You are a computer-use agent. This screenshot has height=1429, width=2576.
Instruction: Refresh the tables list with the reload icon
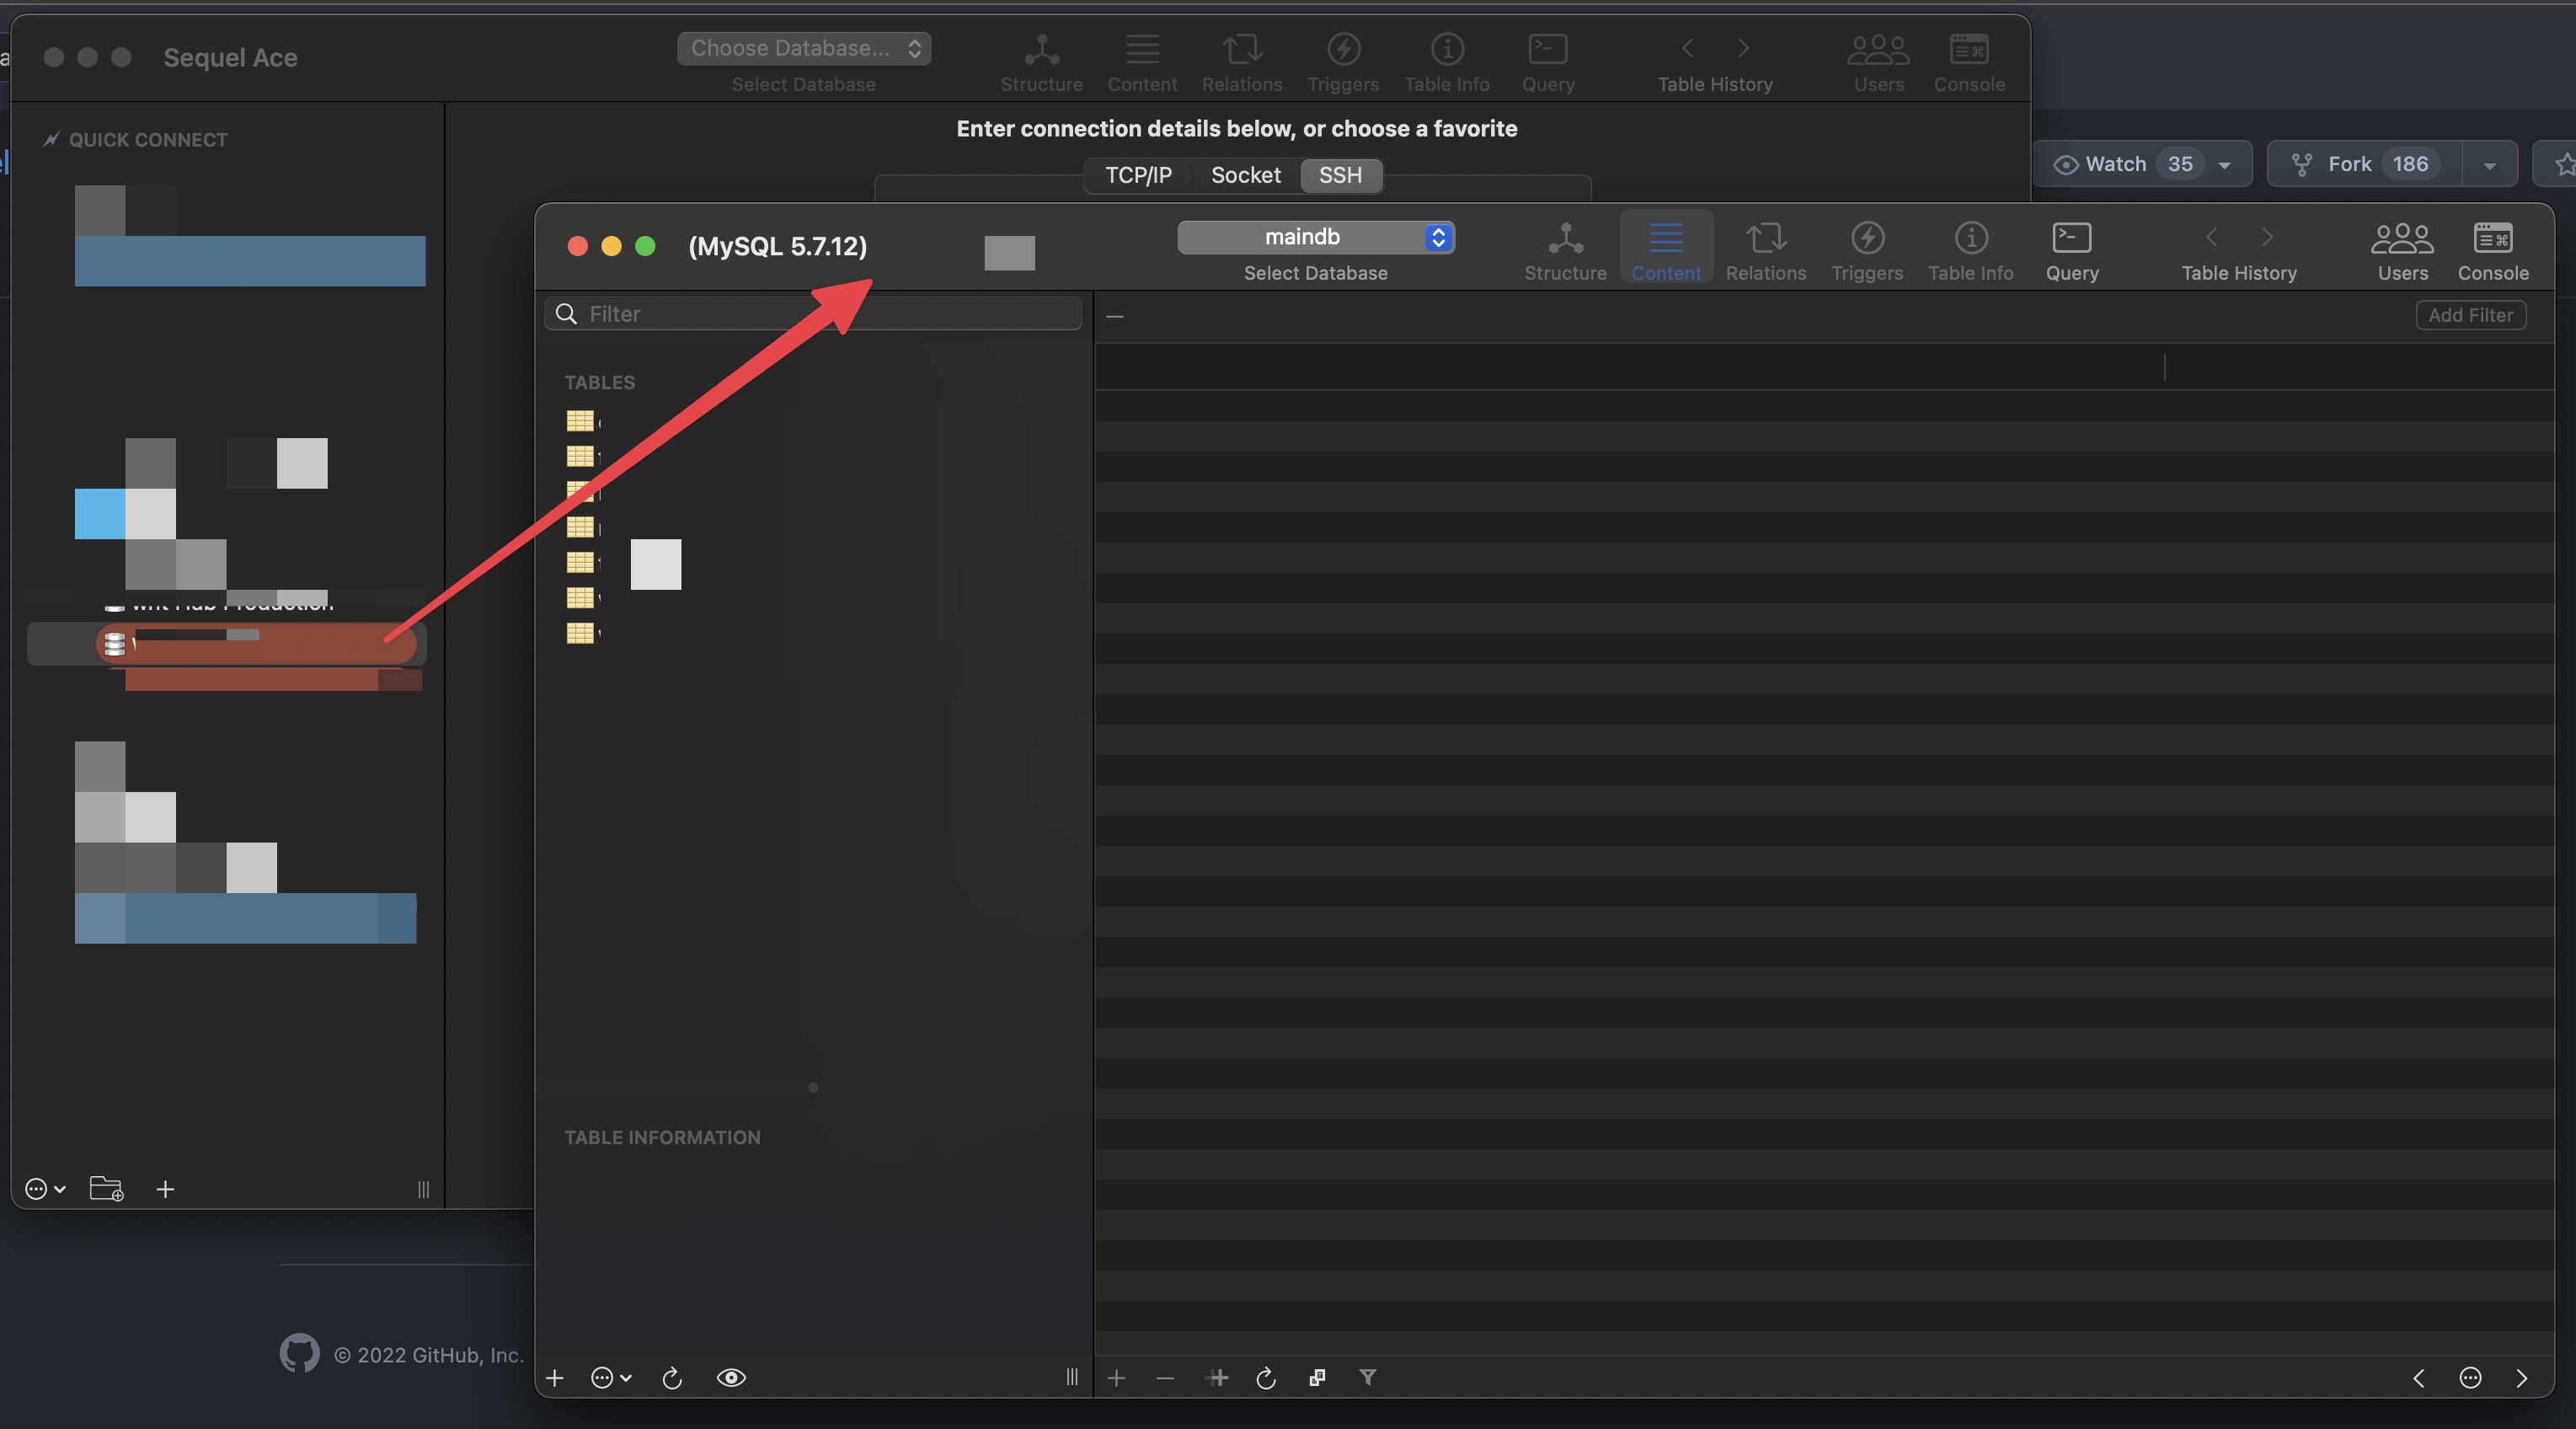(x=672, y=1378)
